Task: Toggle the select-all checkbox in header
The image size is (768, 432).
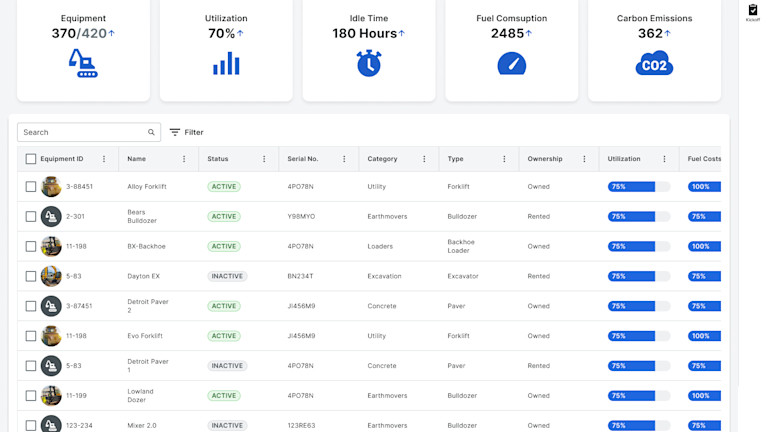Action: tap(30, 159)
